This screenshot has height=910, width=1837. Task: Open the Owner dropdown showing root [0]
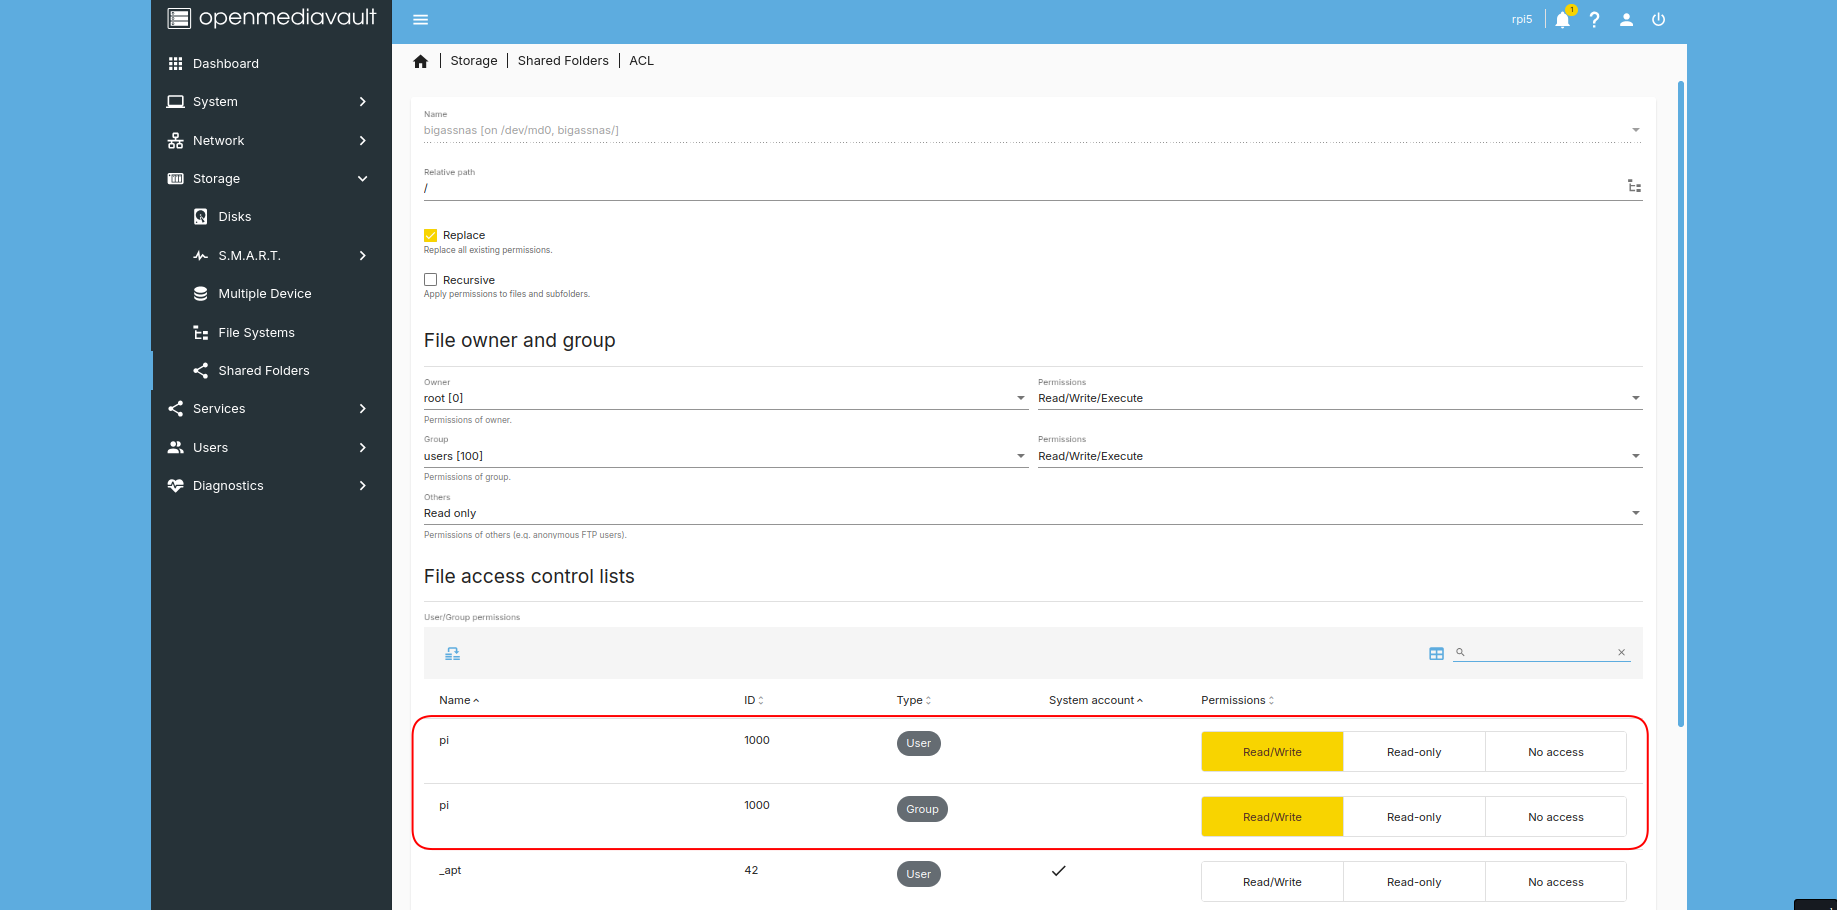coord(725,398)
